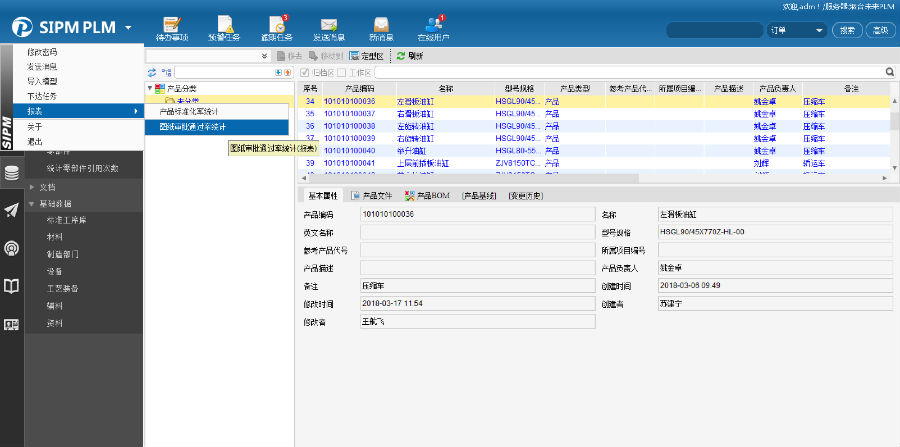Open the 发送消息 envelope icon
900x447 pixels.
tap(327, 27)
